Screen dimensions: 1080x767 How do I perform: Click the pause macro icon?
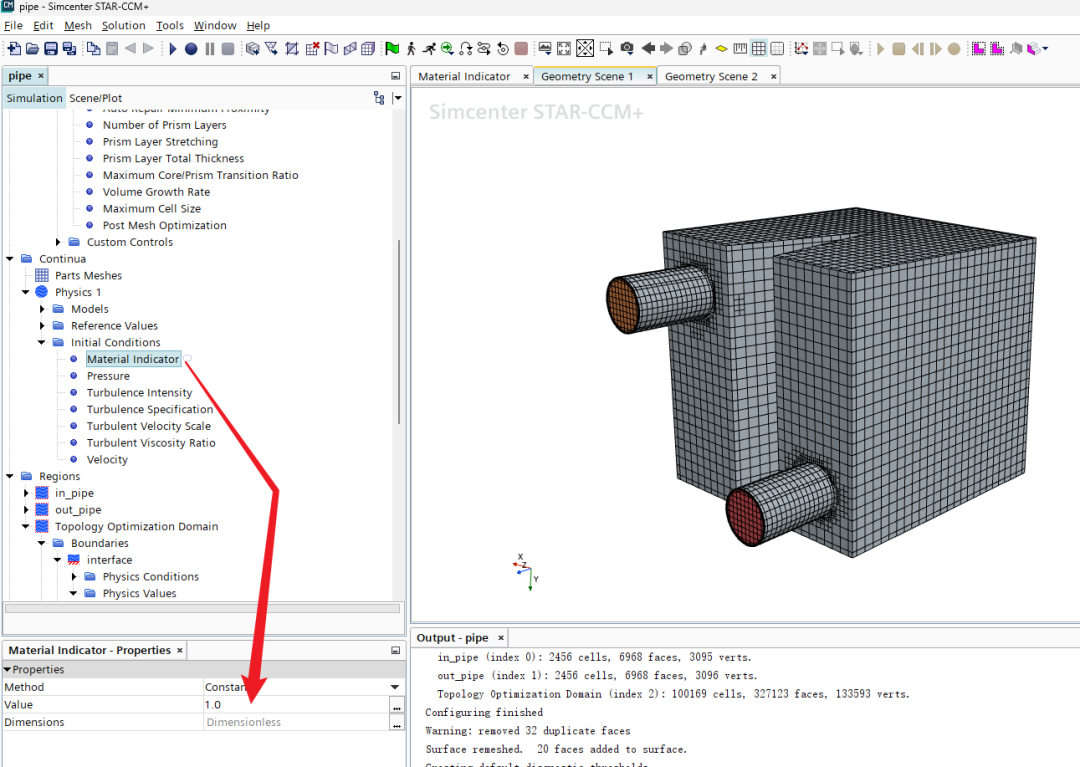pyautogui.click(x=209, y=49)
